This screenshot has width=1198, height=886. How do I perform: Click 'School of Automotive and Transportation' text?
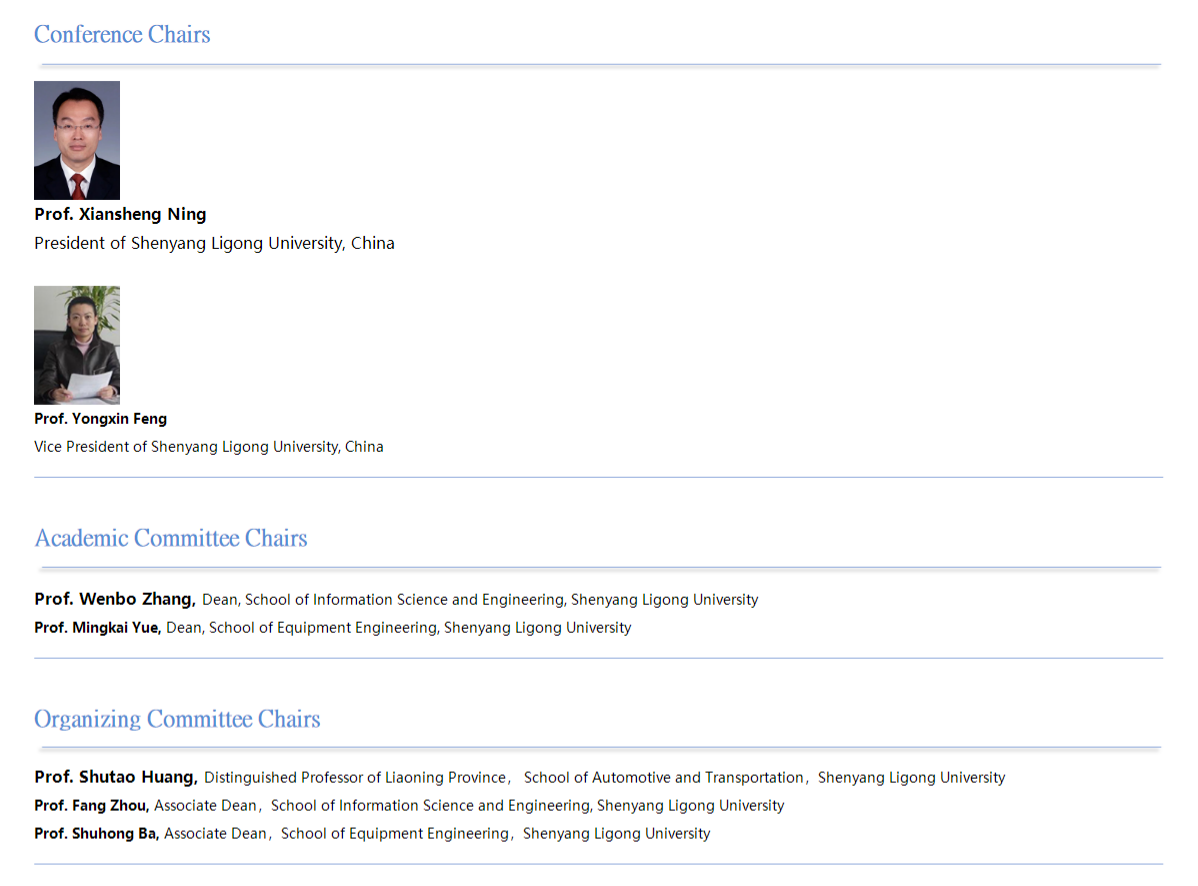[x=663, y=778]
